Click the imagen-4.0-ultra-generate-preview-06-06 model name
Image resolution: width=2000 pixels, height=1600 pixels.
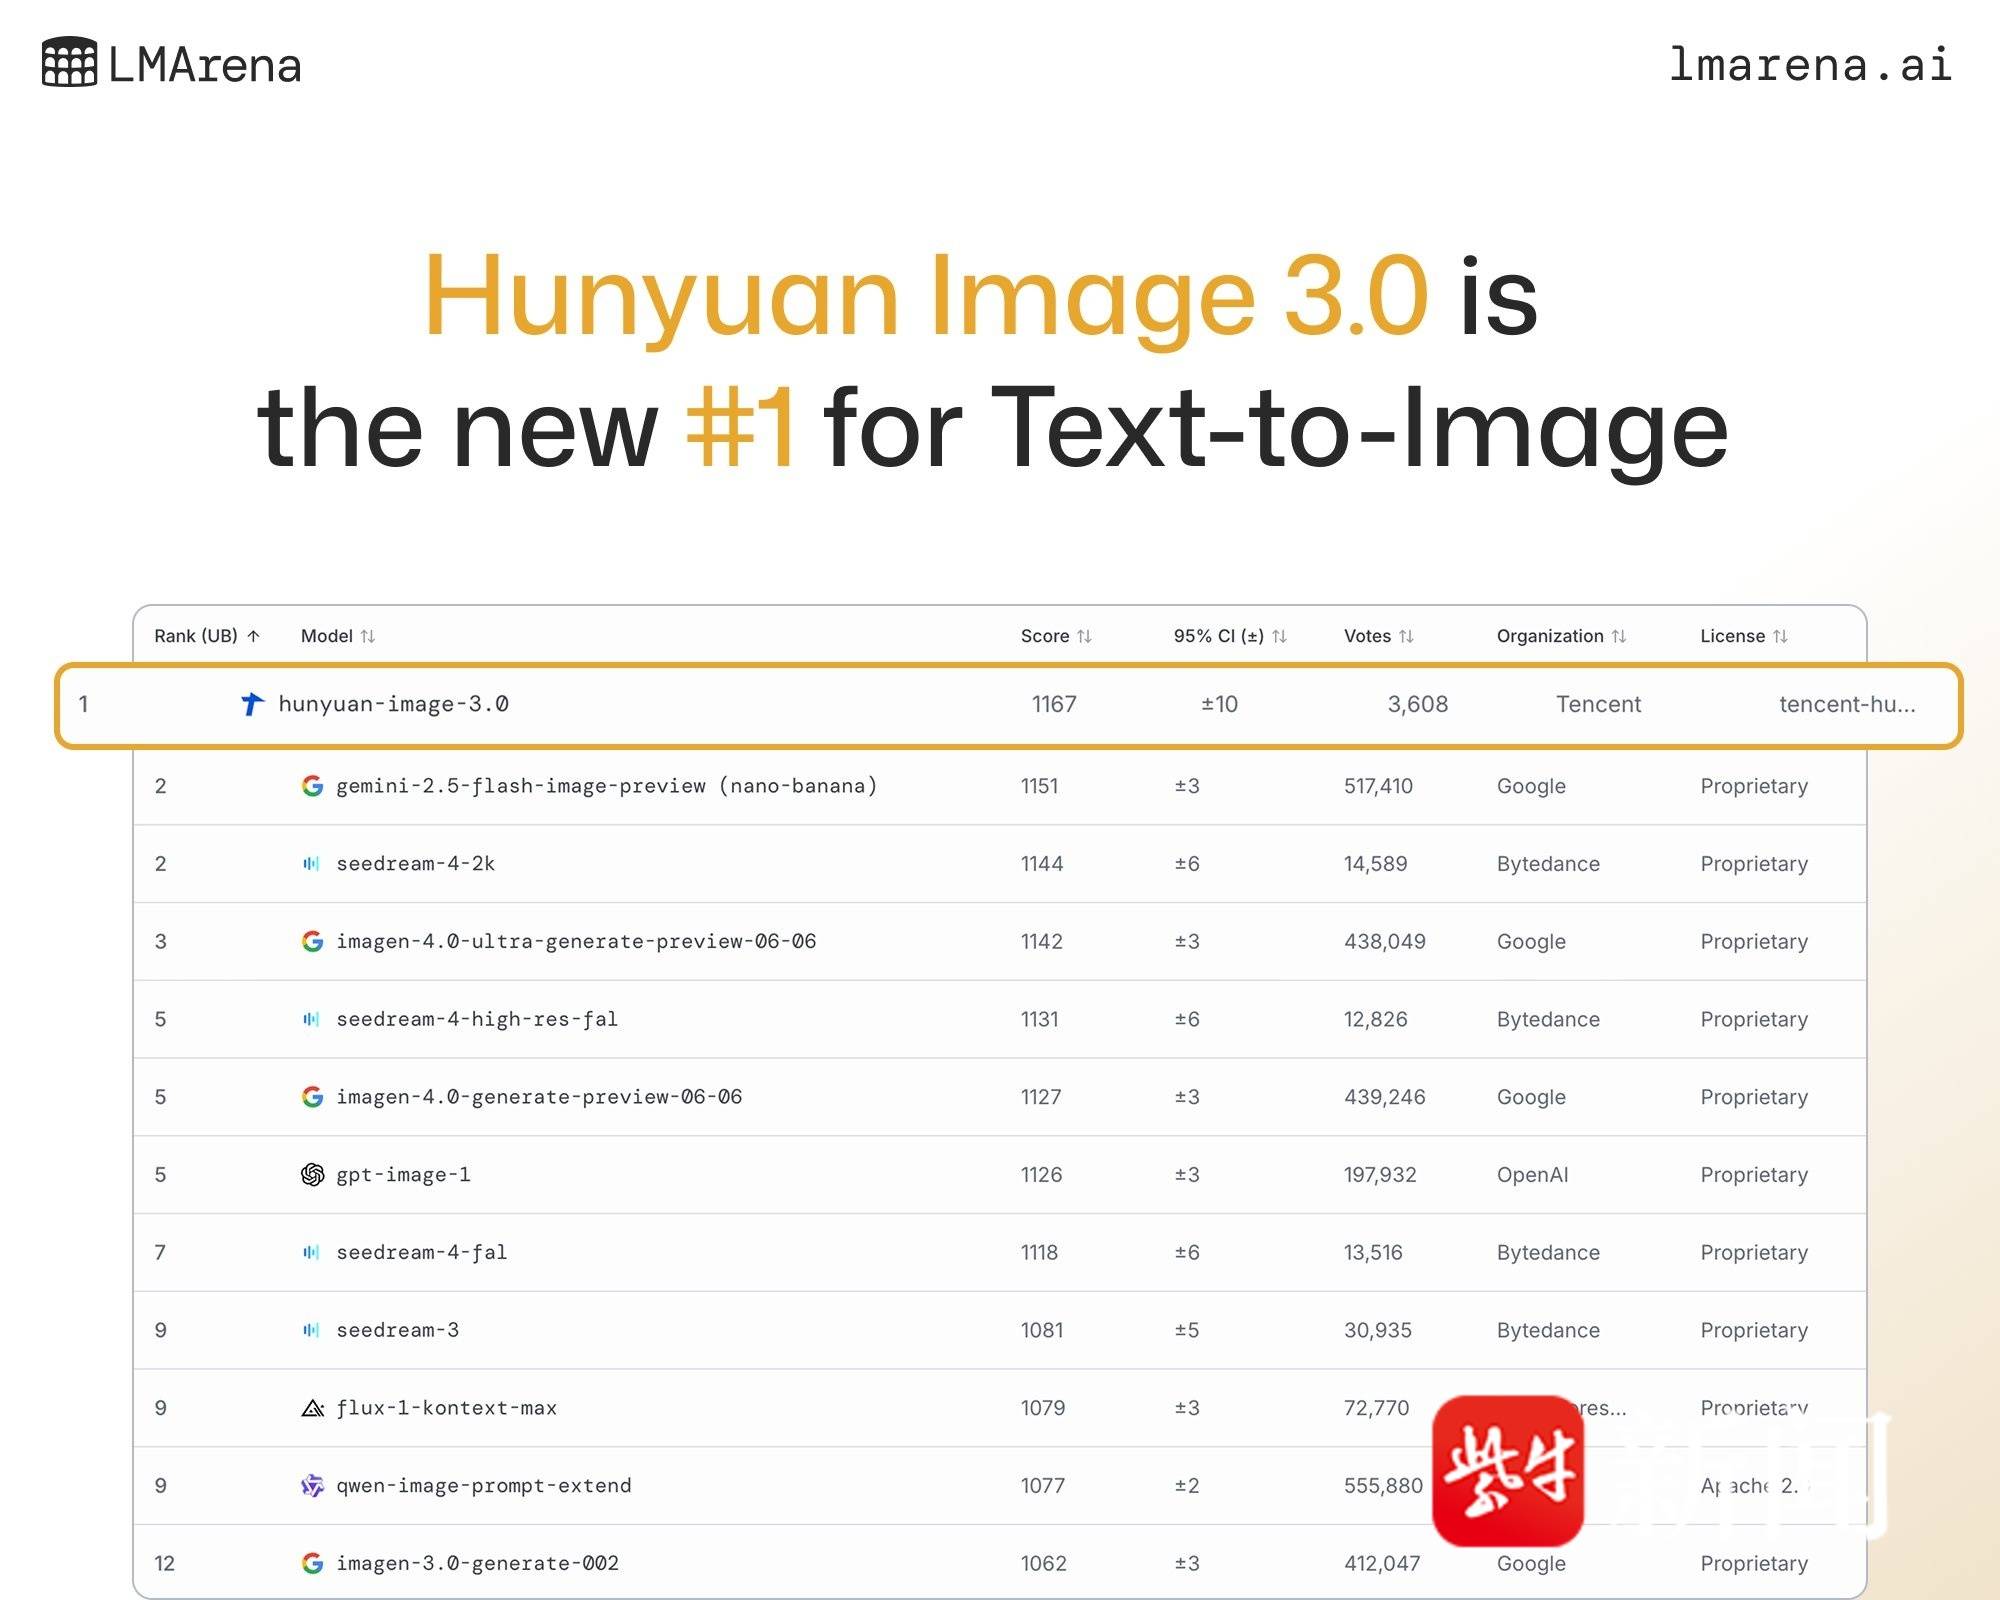point(576,941)
